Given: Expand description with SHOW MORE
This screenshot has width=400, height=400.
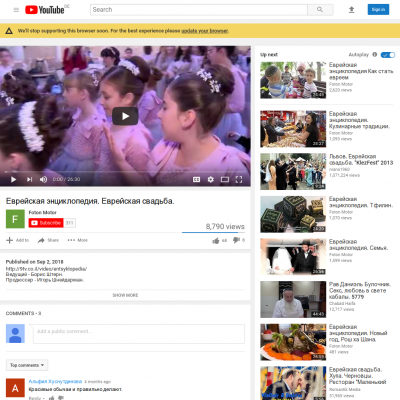Looking at the screenshot, I should point(125,295).
